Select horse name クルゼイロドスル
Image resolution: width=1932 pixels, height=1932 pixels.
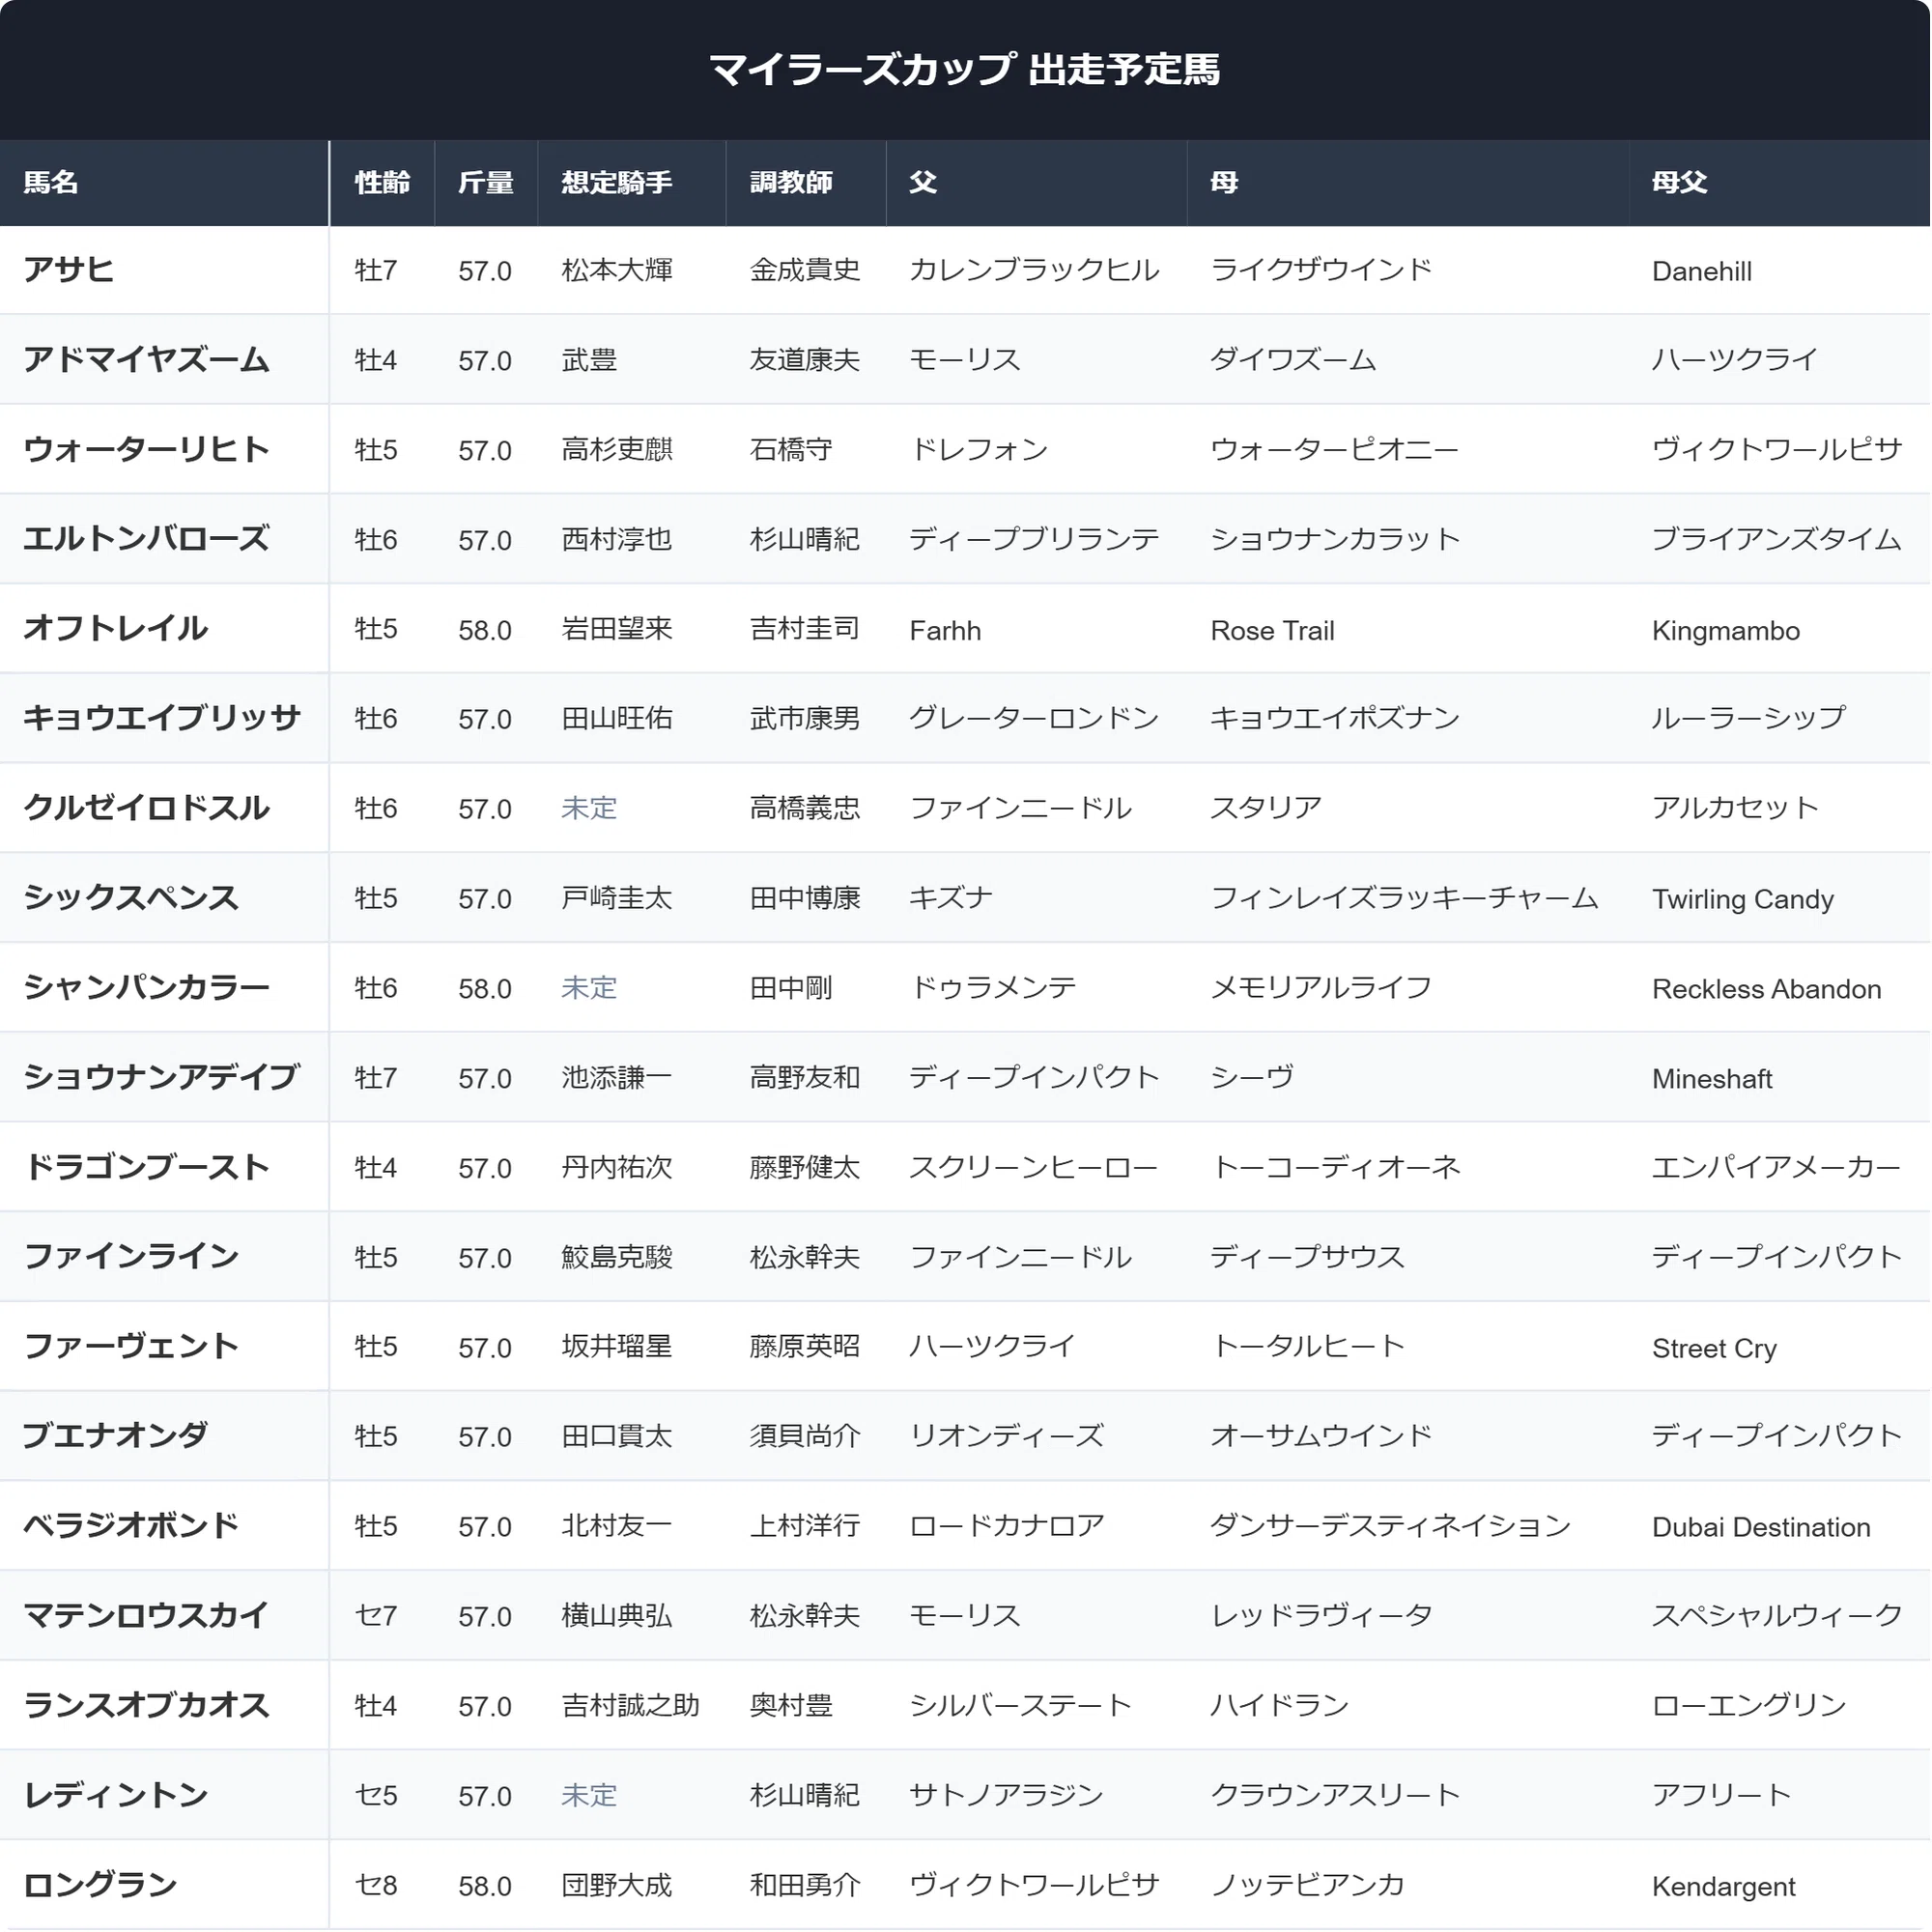click(146, 808)
